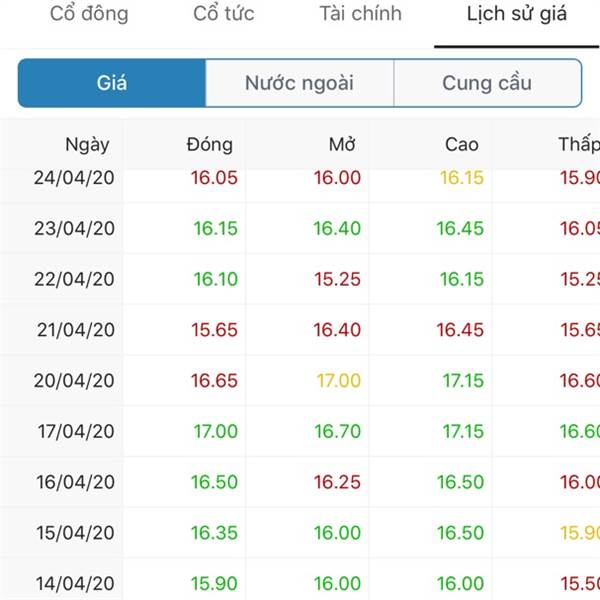Show the Cung cầu segment
Viewport: 600px width, 600px height.
[x=488, y=83]
